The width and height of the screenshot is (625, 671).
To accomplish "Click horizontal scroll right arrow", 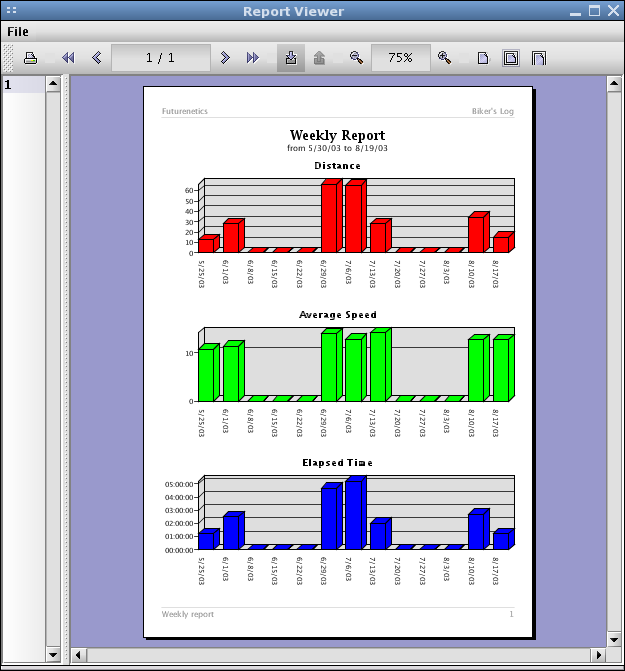I will point(599,655).
